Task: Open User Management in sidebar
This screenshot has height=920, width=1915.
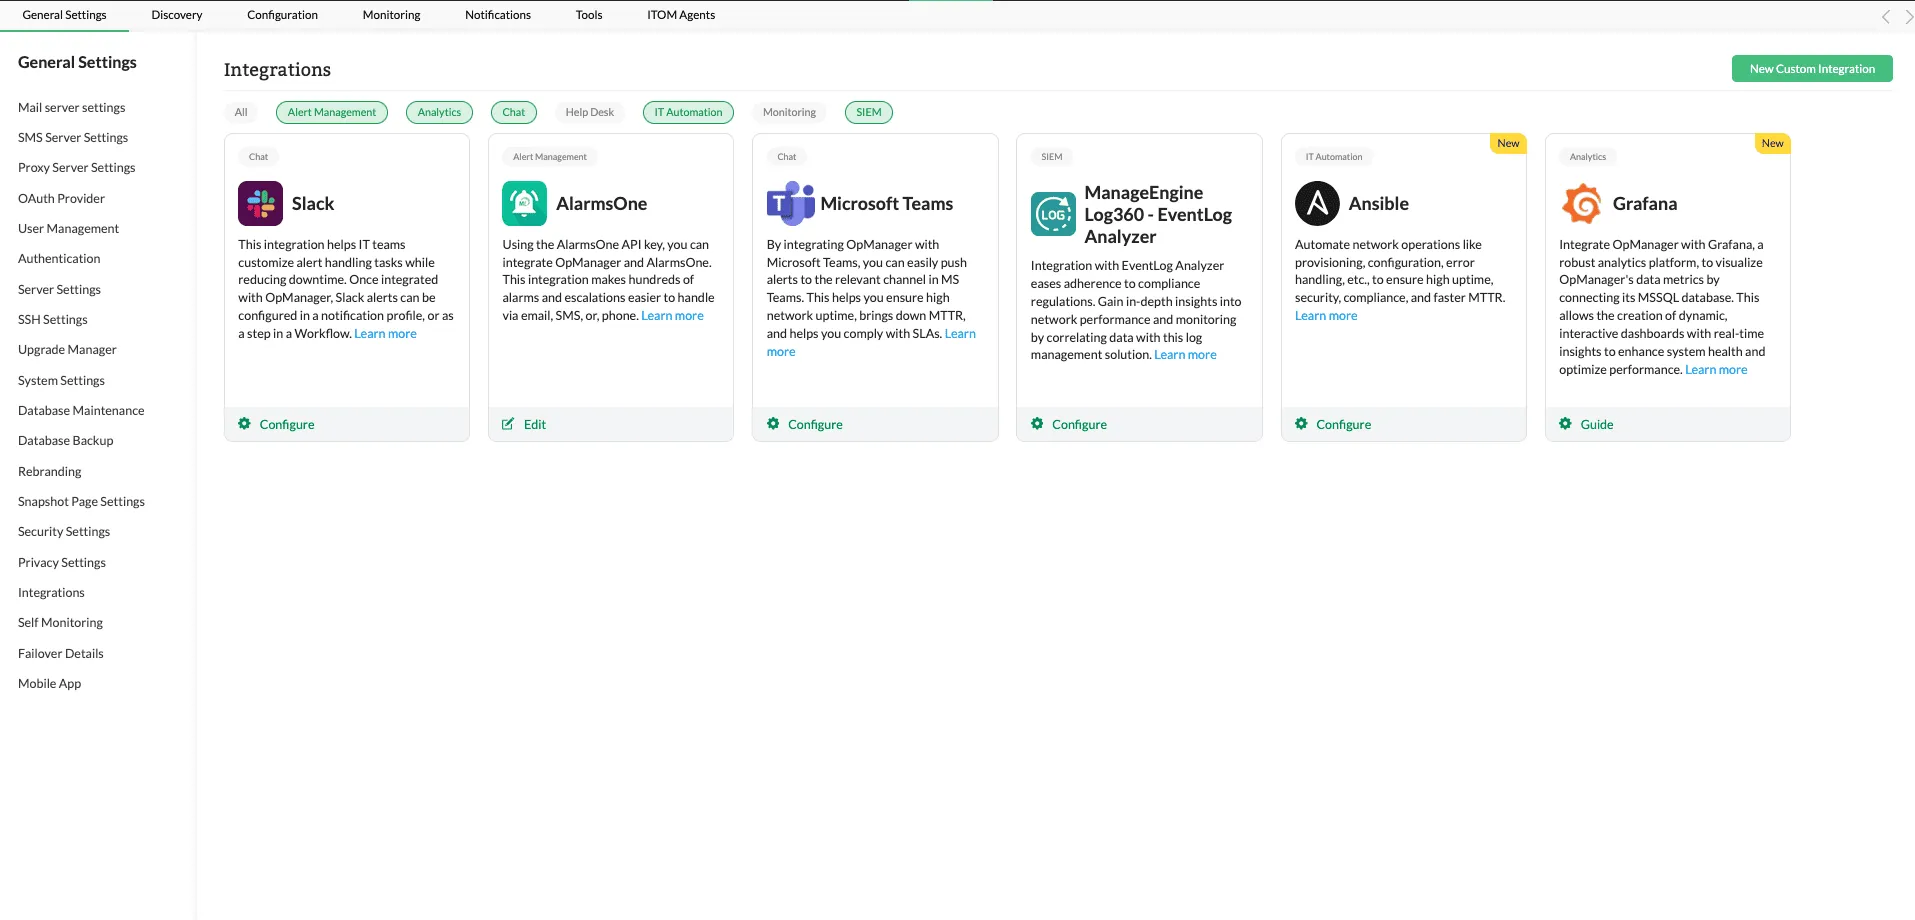Action: coord(68,228)
